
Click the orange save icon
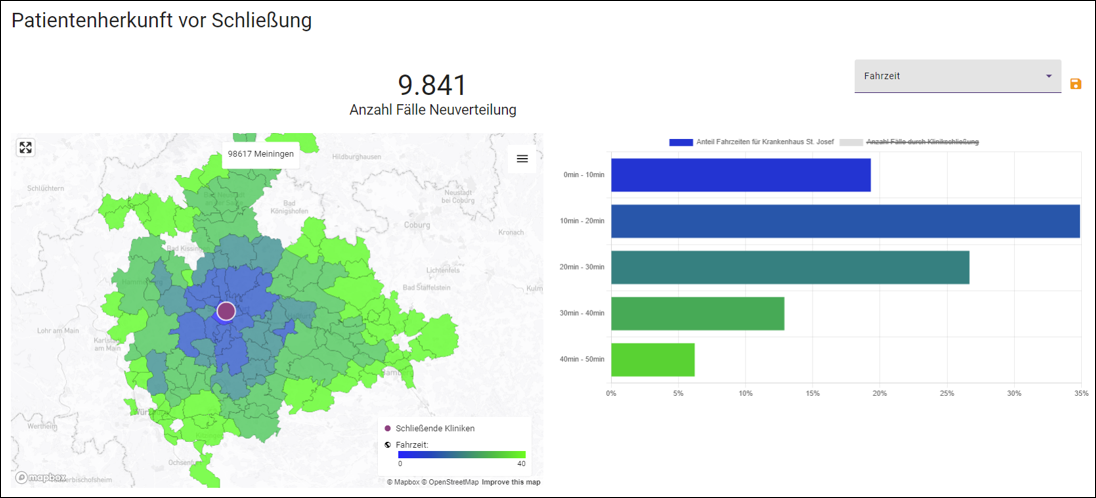pos(1076,84)
